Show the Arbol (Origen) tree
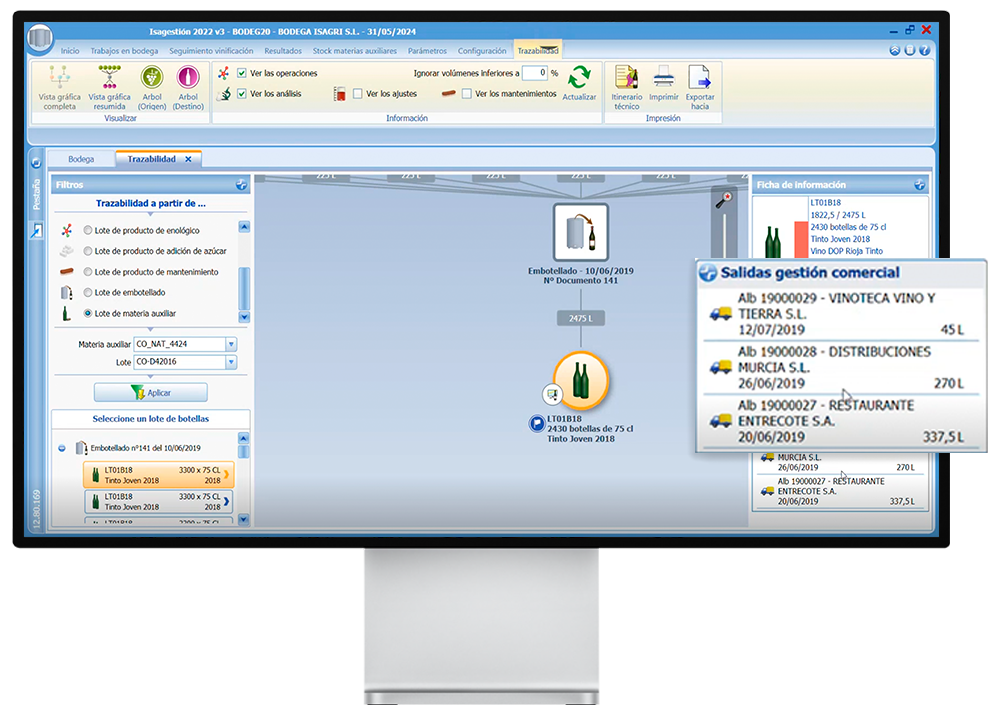This screenshot has height=715, width=1000. pos(152,87)
